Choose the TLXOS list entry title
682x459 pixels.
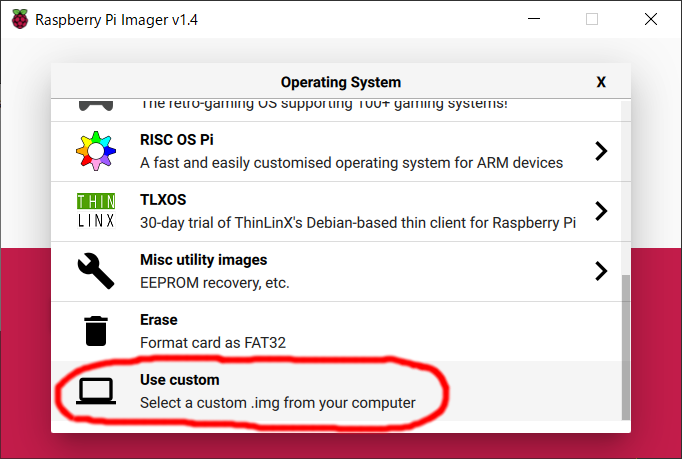[163, 200]
